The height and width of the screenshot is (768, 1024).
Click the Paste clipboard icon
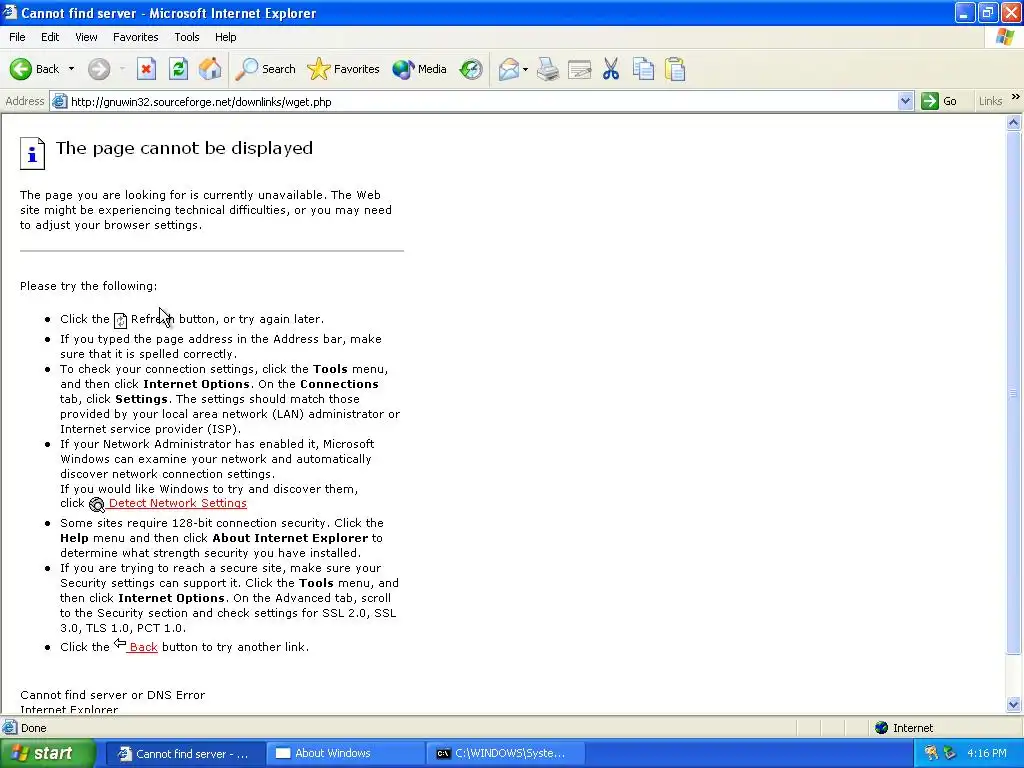pos(675,69)
